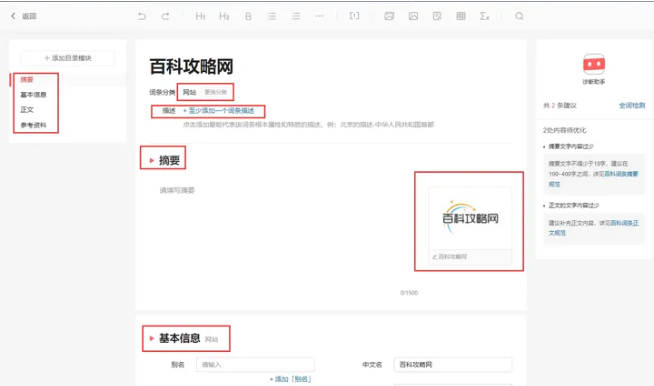Click the redo arrow in the toolbar

point(166,16)
